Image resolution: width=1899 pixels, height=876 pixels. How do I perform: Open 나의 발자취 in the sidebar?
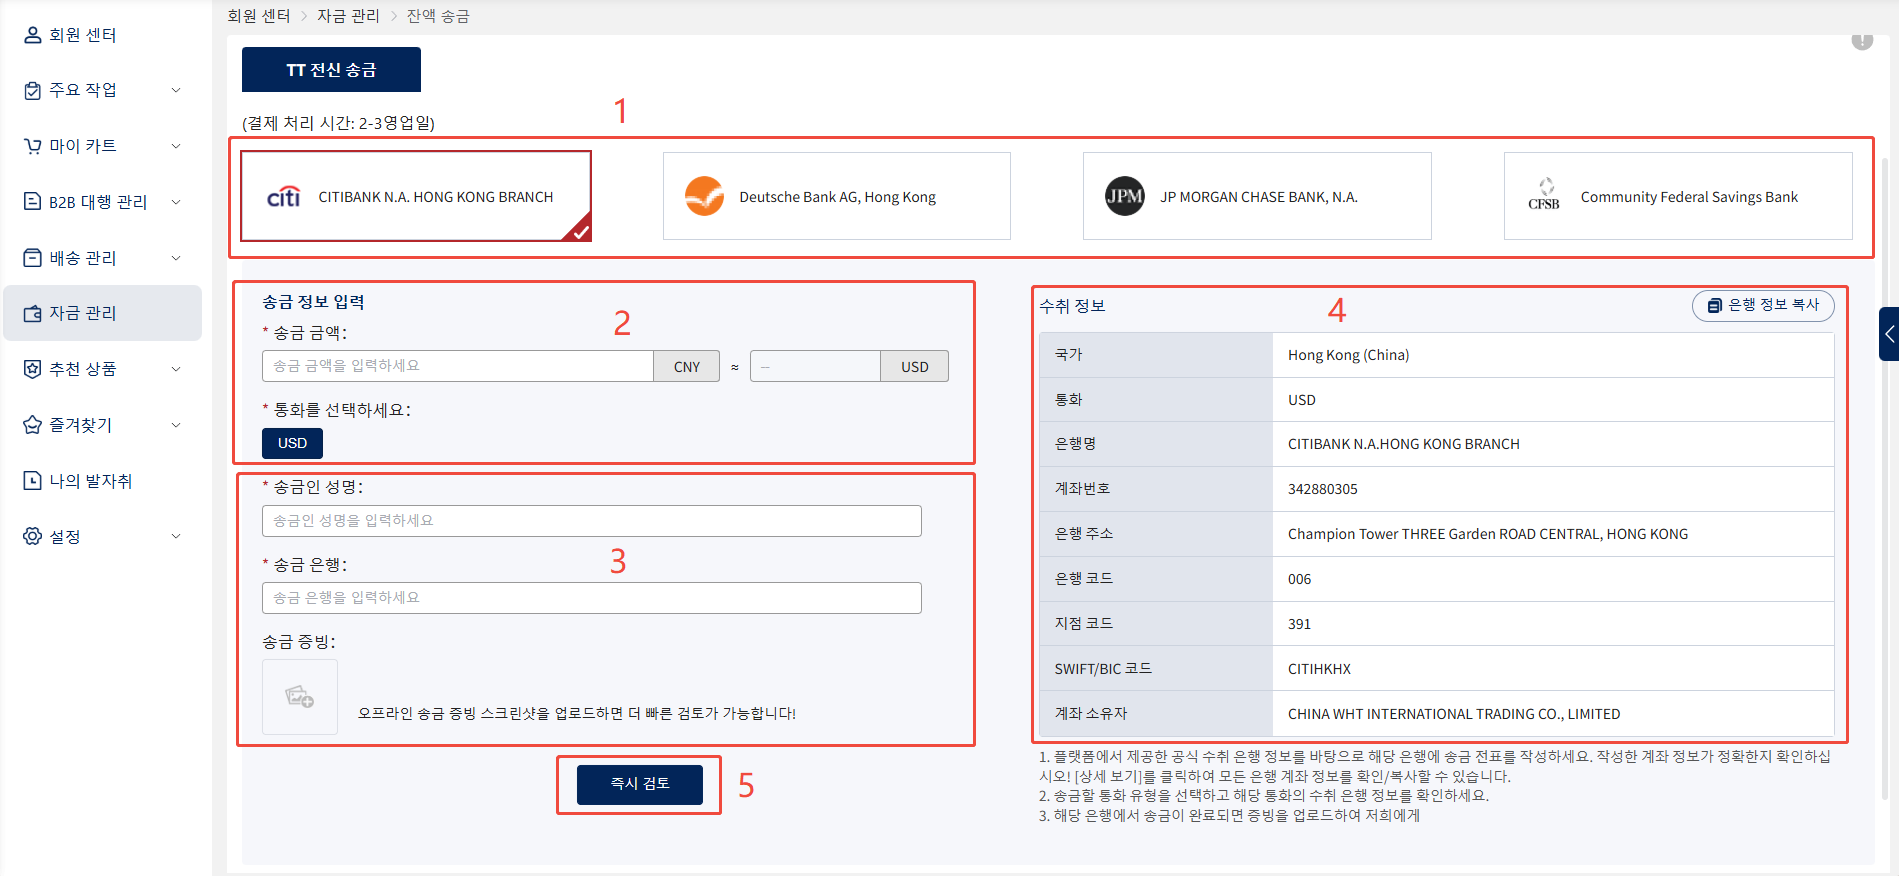[x=102, y=481]
